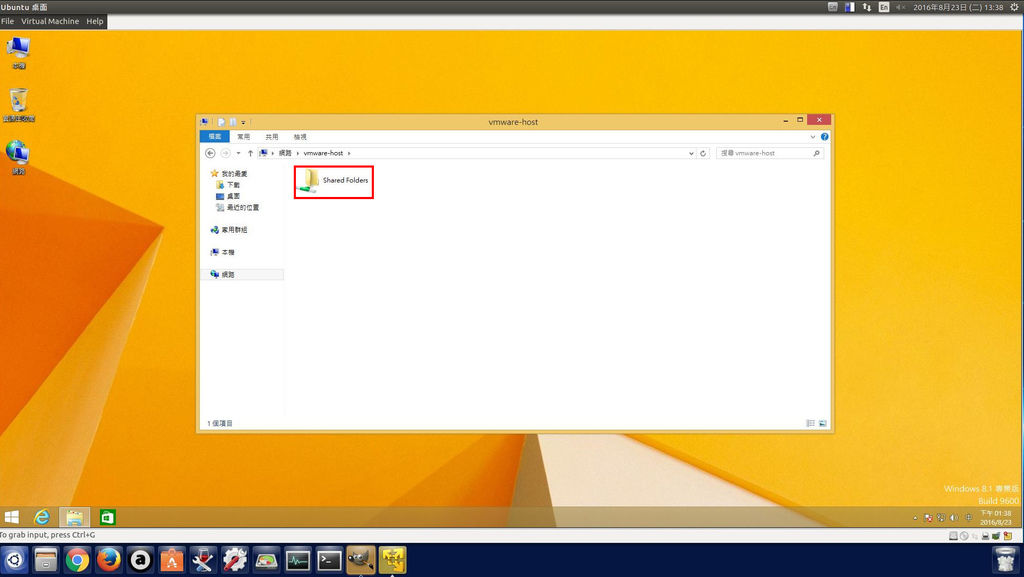Screen dimensions: 1024x577
Task: Click File Explorer on Windows taskbar
Action: [x=74, y=518]
